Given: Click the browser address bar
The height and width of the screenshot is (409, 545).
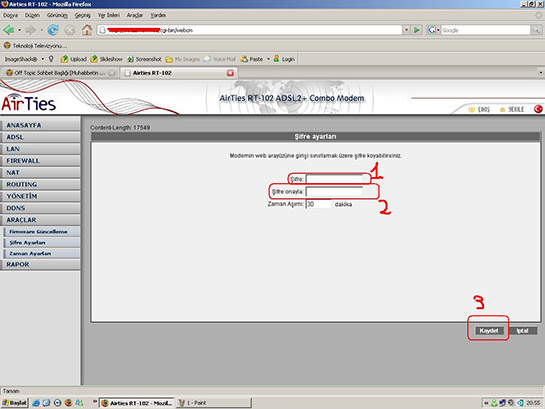Looking at the screenshot, I should coord(250,30).
